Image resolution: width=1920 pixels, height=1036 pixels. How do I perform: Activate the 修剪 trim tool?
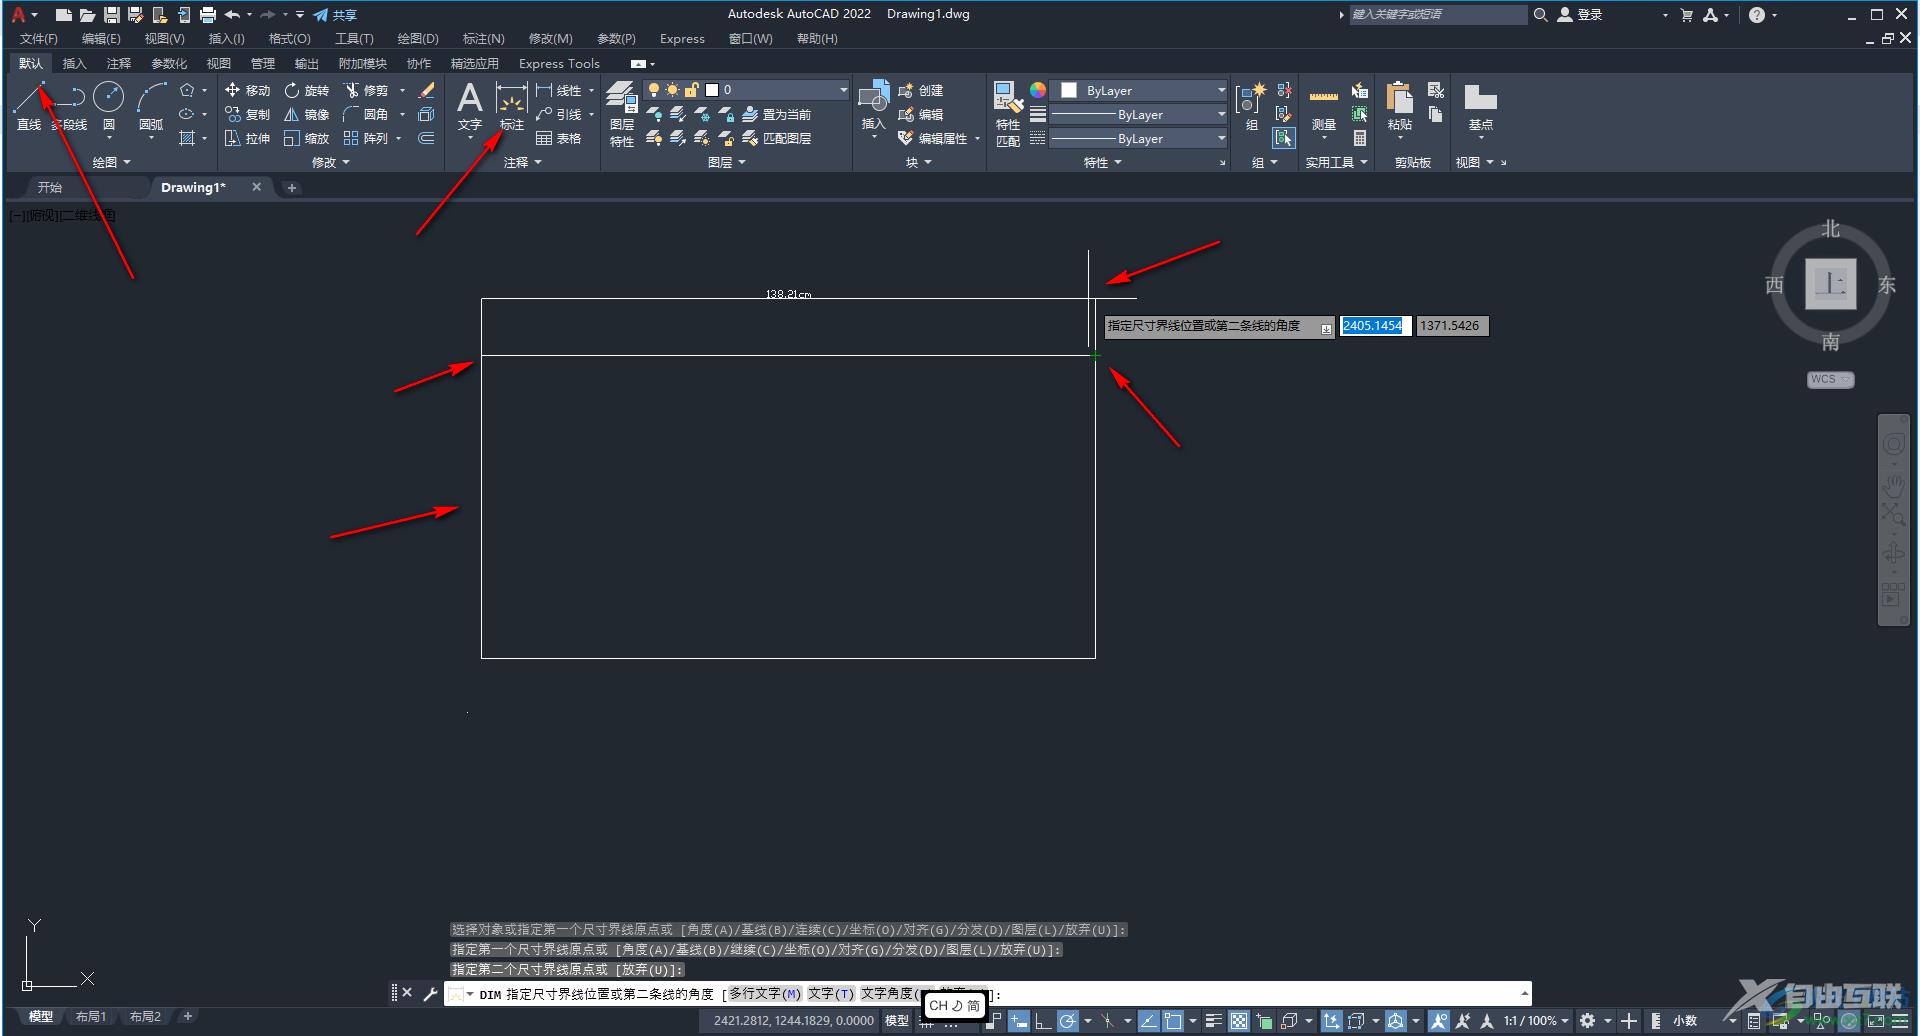click(366, 90)
